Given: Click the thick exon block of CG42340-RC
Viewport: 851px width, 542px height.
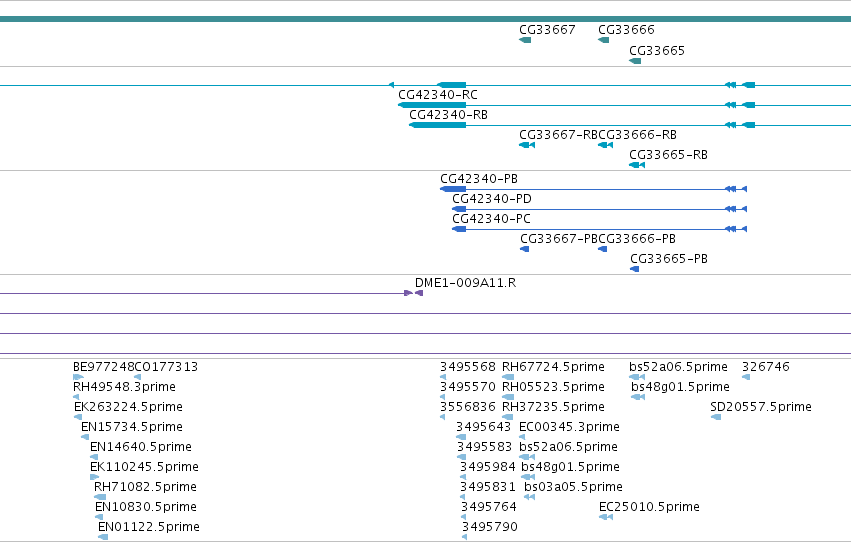Looking at the screenshot, I should click(x=432, y=105).
